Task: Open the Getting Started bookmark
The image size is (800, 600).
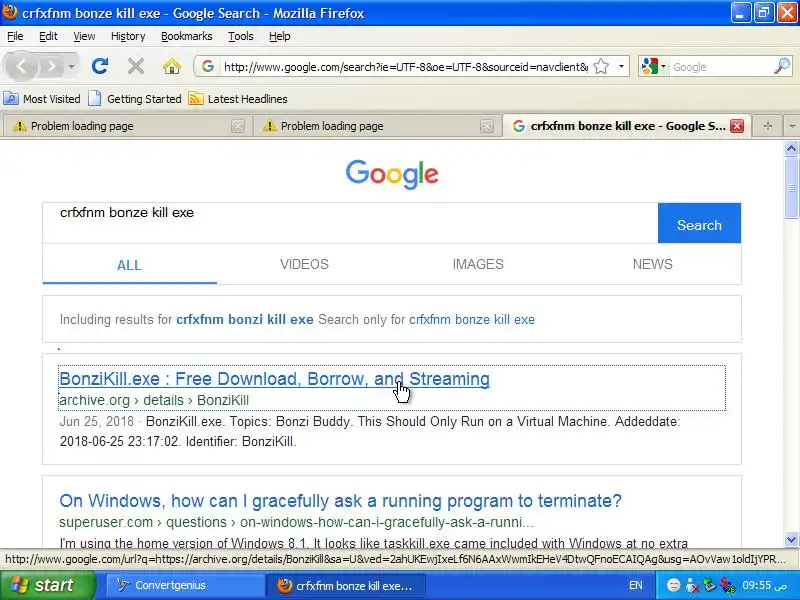Action: point(135,98)
